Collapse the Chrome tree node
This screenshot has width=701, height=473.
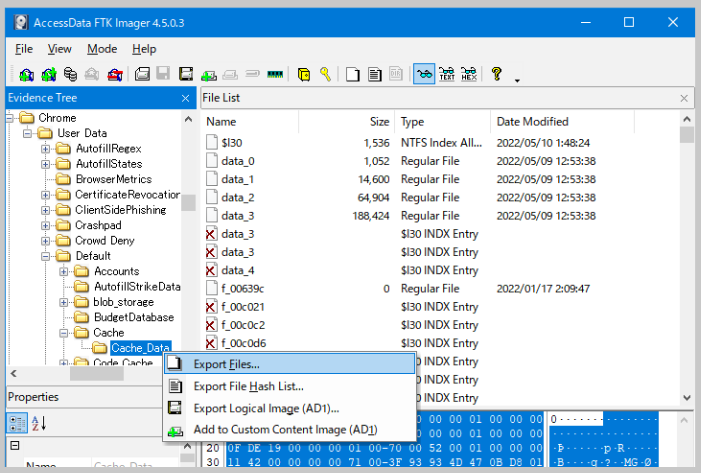pos(9,118)
